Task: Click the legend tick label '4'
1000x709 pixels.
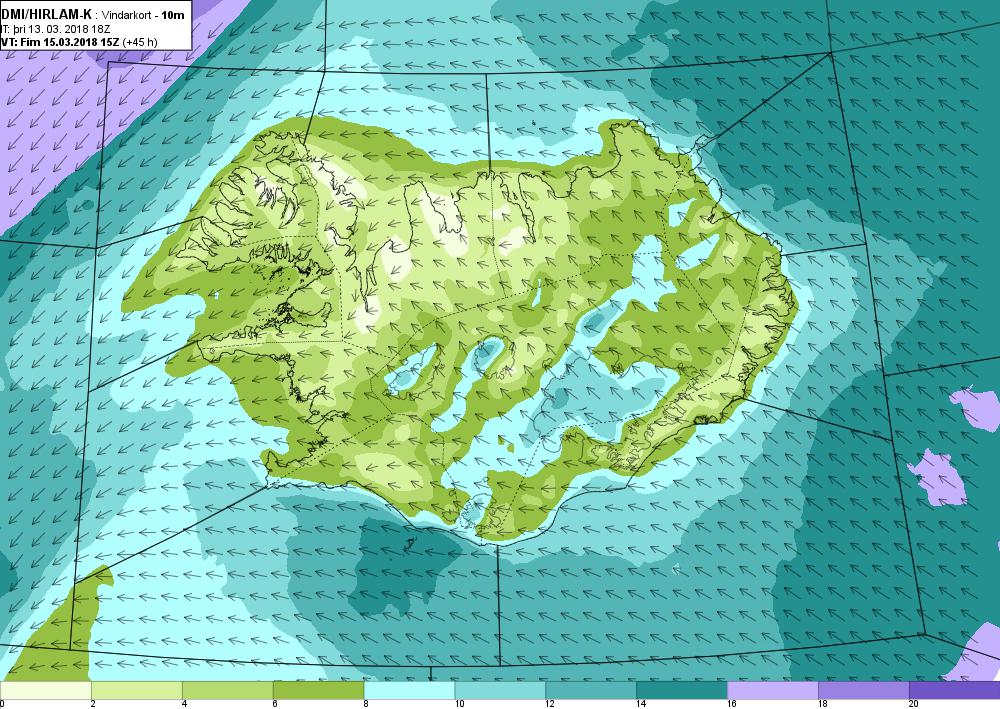Action: 184,704
